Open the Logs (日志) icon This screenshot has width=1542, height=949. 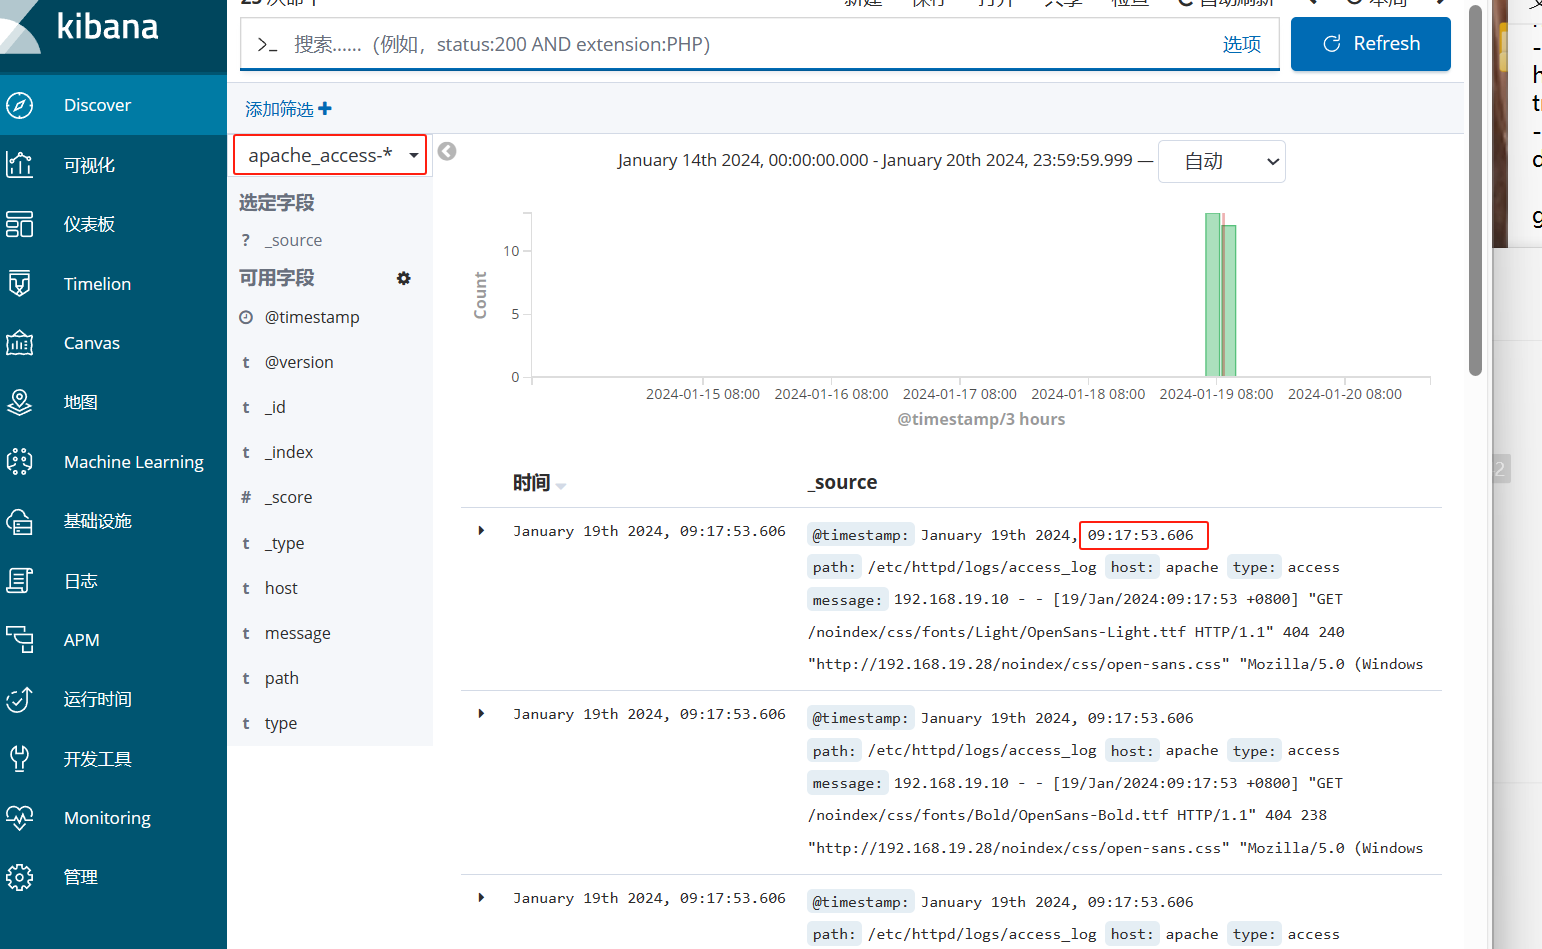[x=20, y=581]
